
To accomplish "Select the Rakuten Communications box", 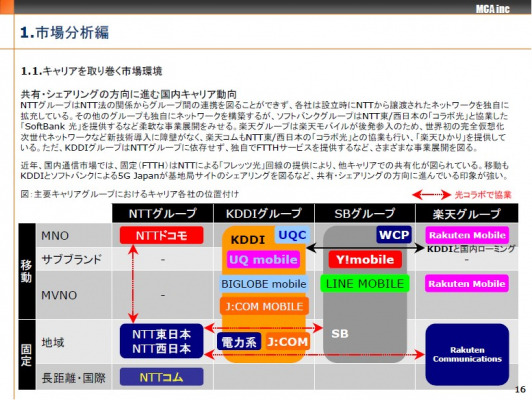I will (467, 355).
